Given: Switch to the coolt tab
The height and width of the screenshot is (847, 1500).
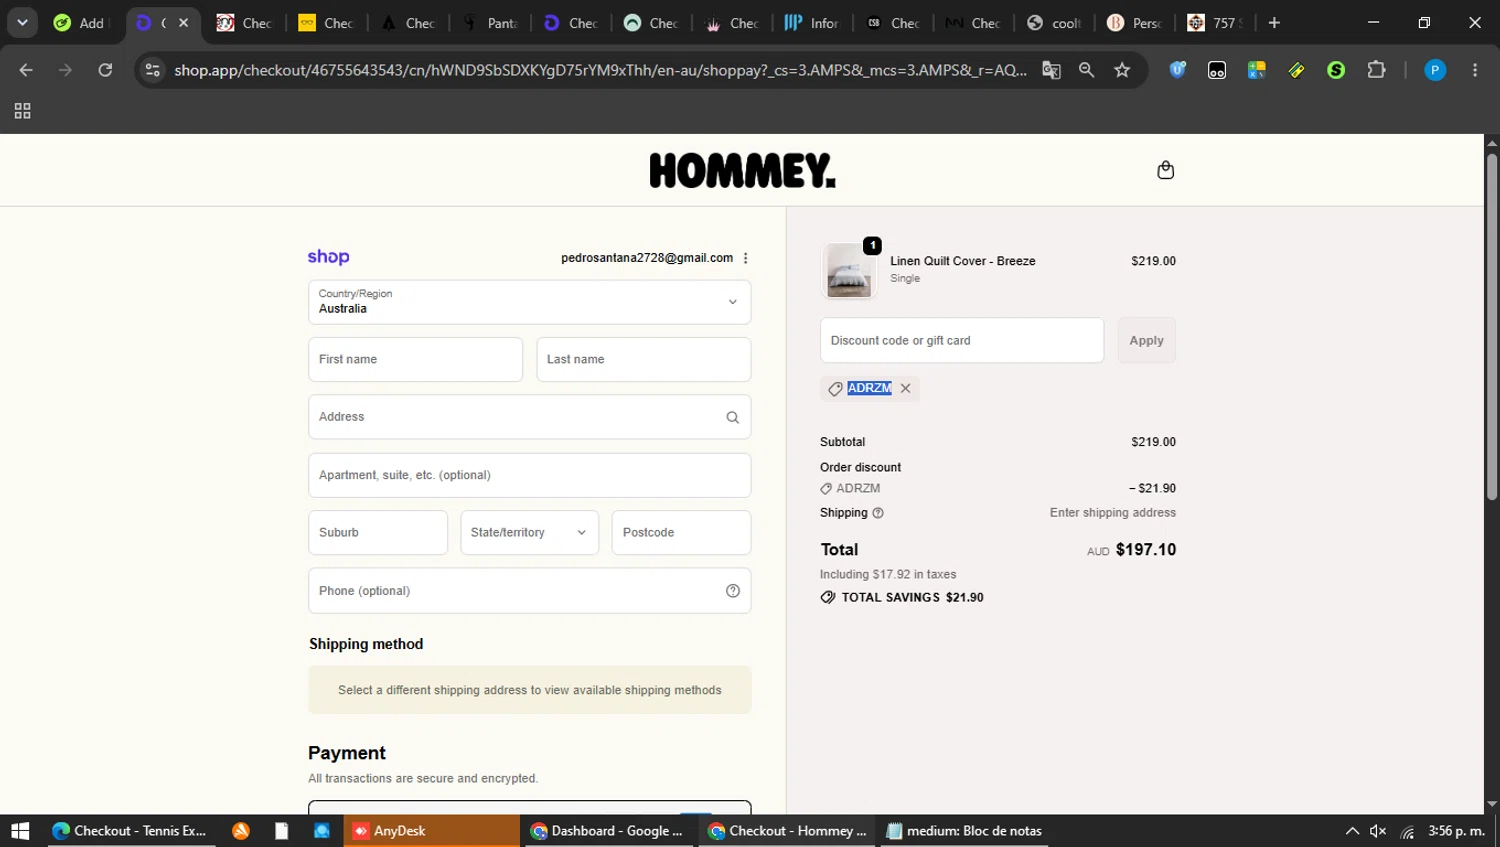Looking at the screenshot, I should pyautogui.click(x=1055, y=22).
